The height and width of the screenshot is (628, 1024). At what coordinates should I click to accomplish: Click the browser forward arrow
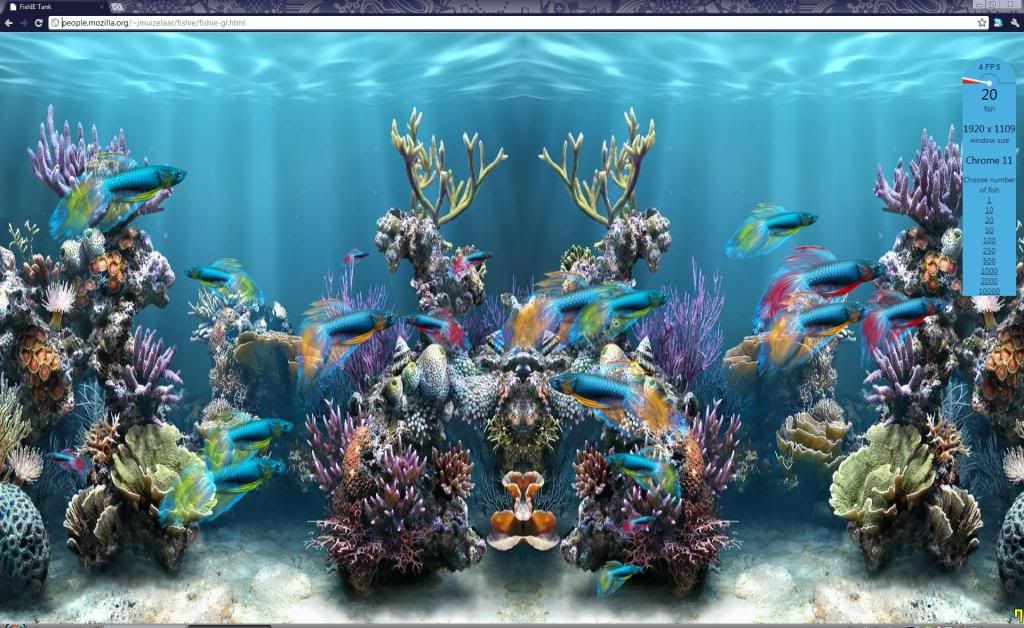coord(23,22)
